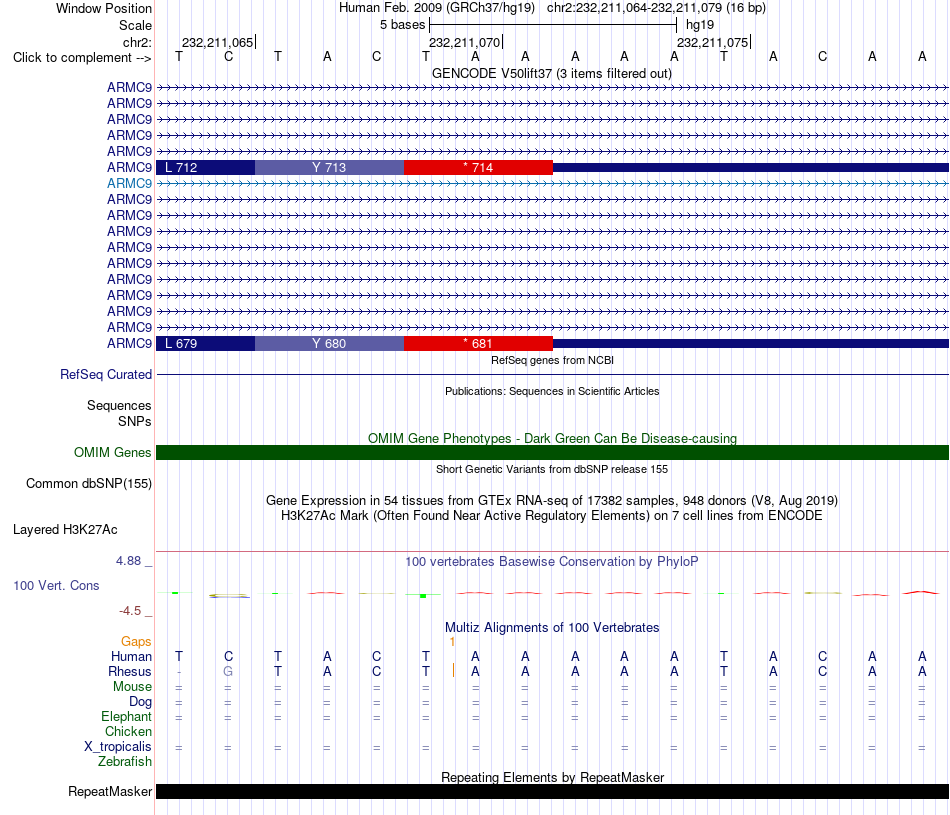Click the 100 Vert. Cons label
Viewport: 950px width, 815px height.
point(56,585)
